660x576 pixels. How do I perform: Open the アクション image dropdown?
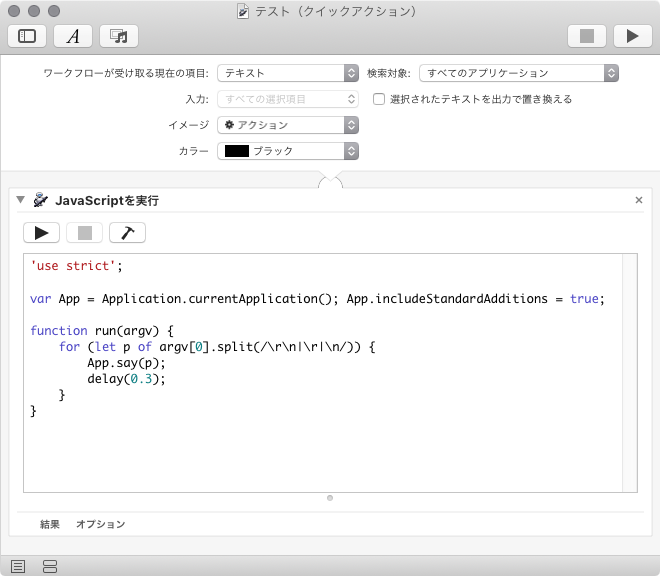pos(288,125)
